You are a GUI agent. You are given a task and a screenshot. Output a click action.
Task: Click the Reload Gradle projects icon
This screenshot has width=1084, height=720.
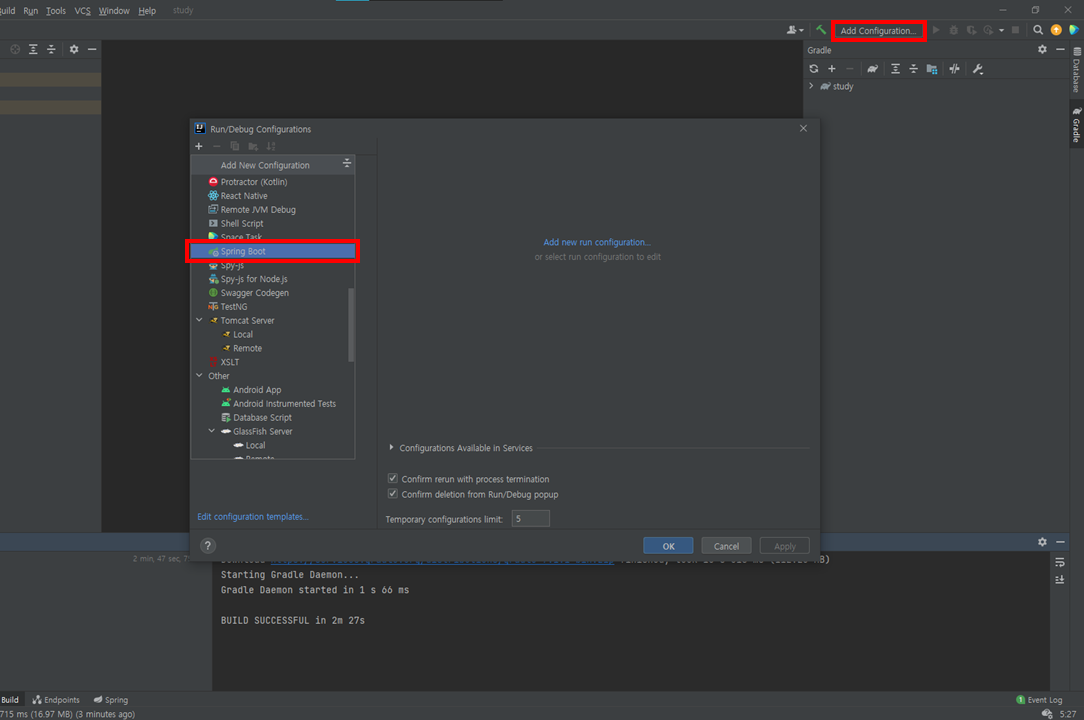(x=814, y=68)
